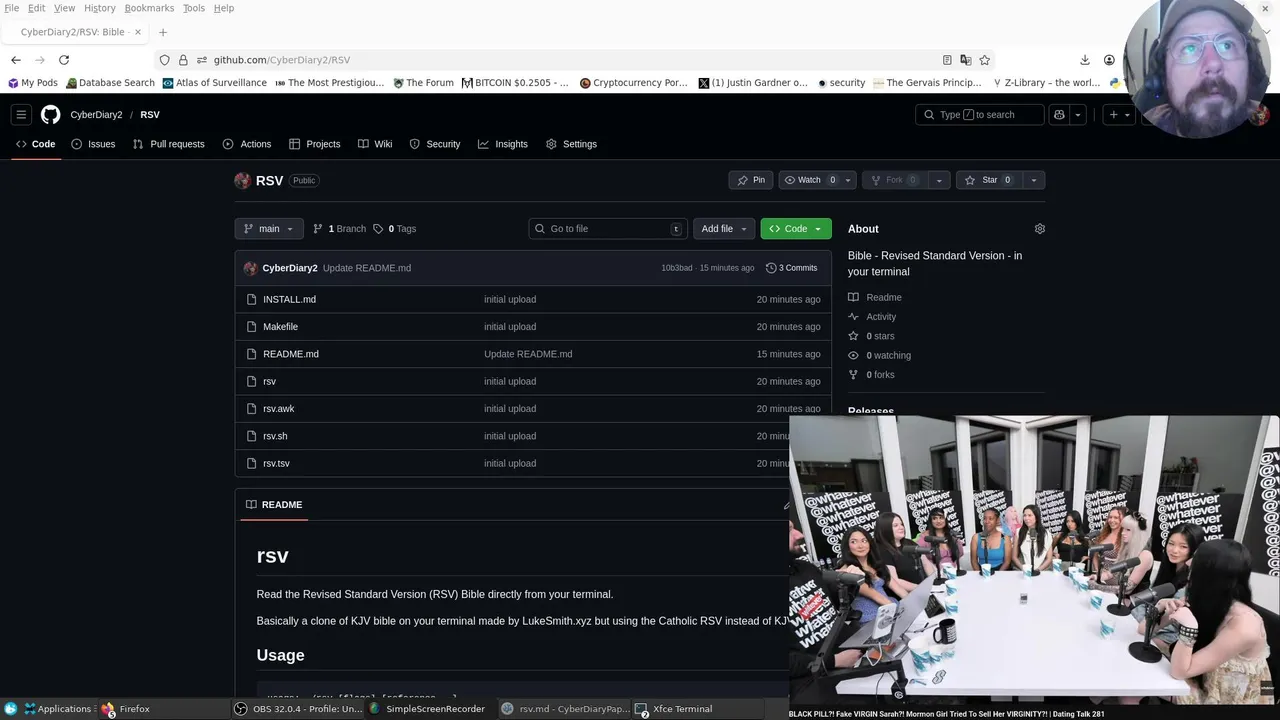
Task: Open the Add file dropdown
Action: click(x=724, y=229)
